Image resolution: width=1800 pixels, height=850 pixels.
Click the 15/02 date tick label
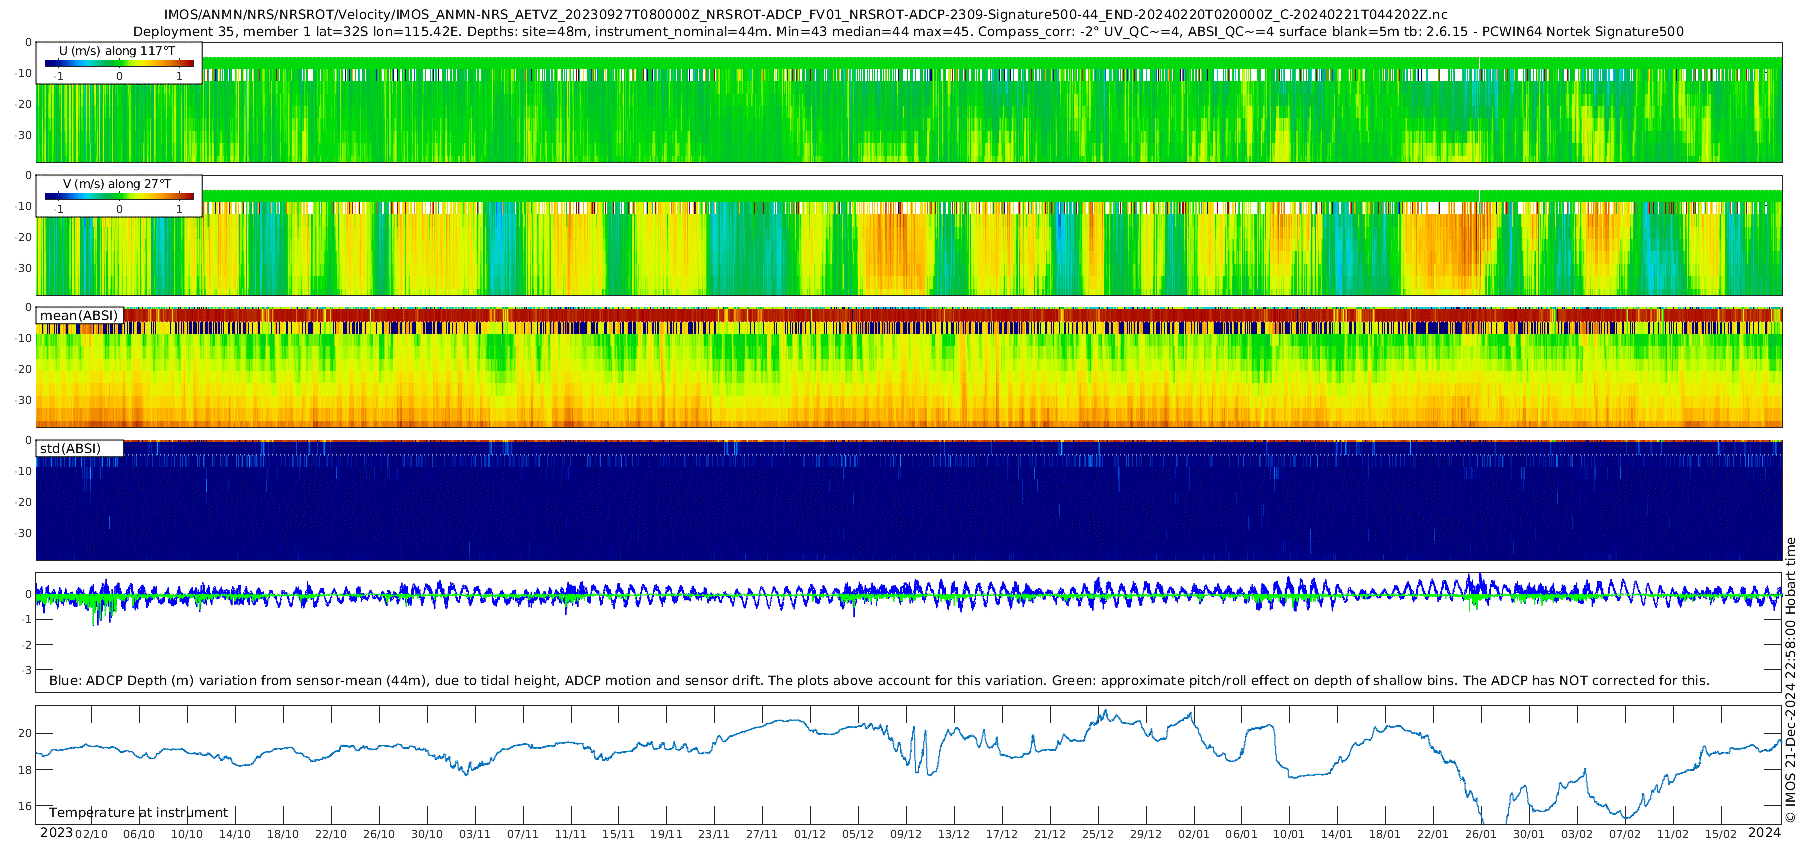[1720, 834]
